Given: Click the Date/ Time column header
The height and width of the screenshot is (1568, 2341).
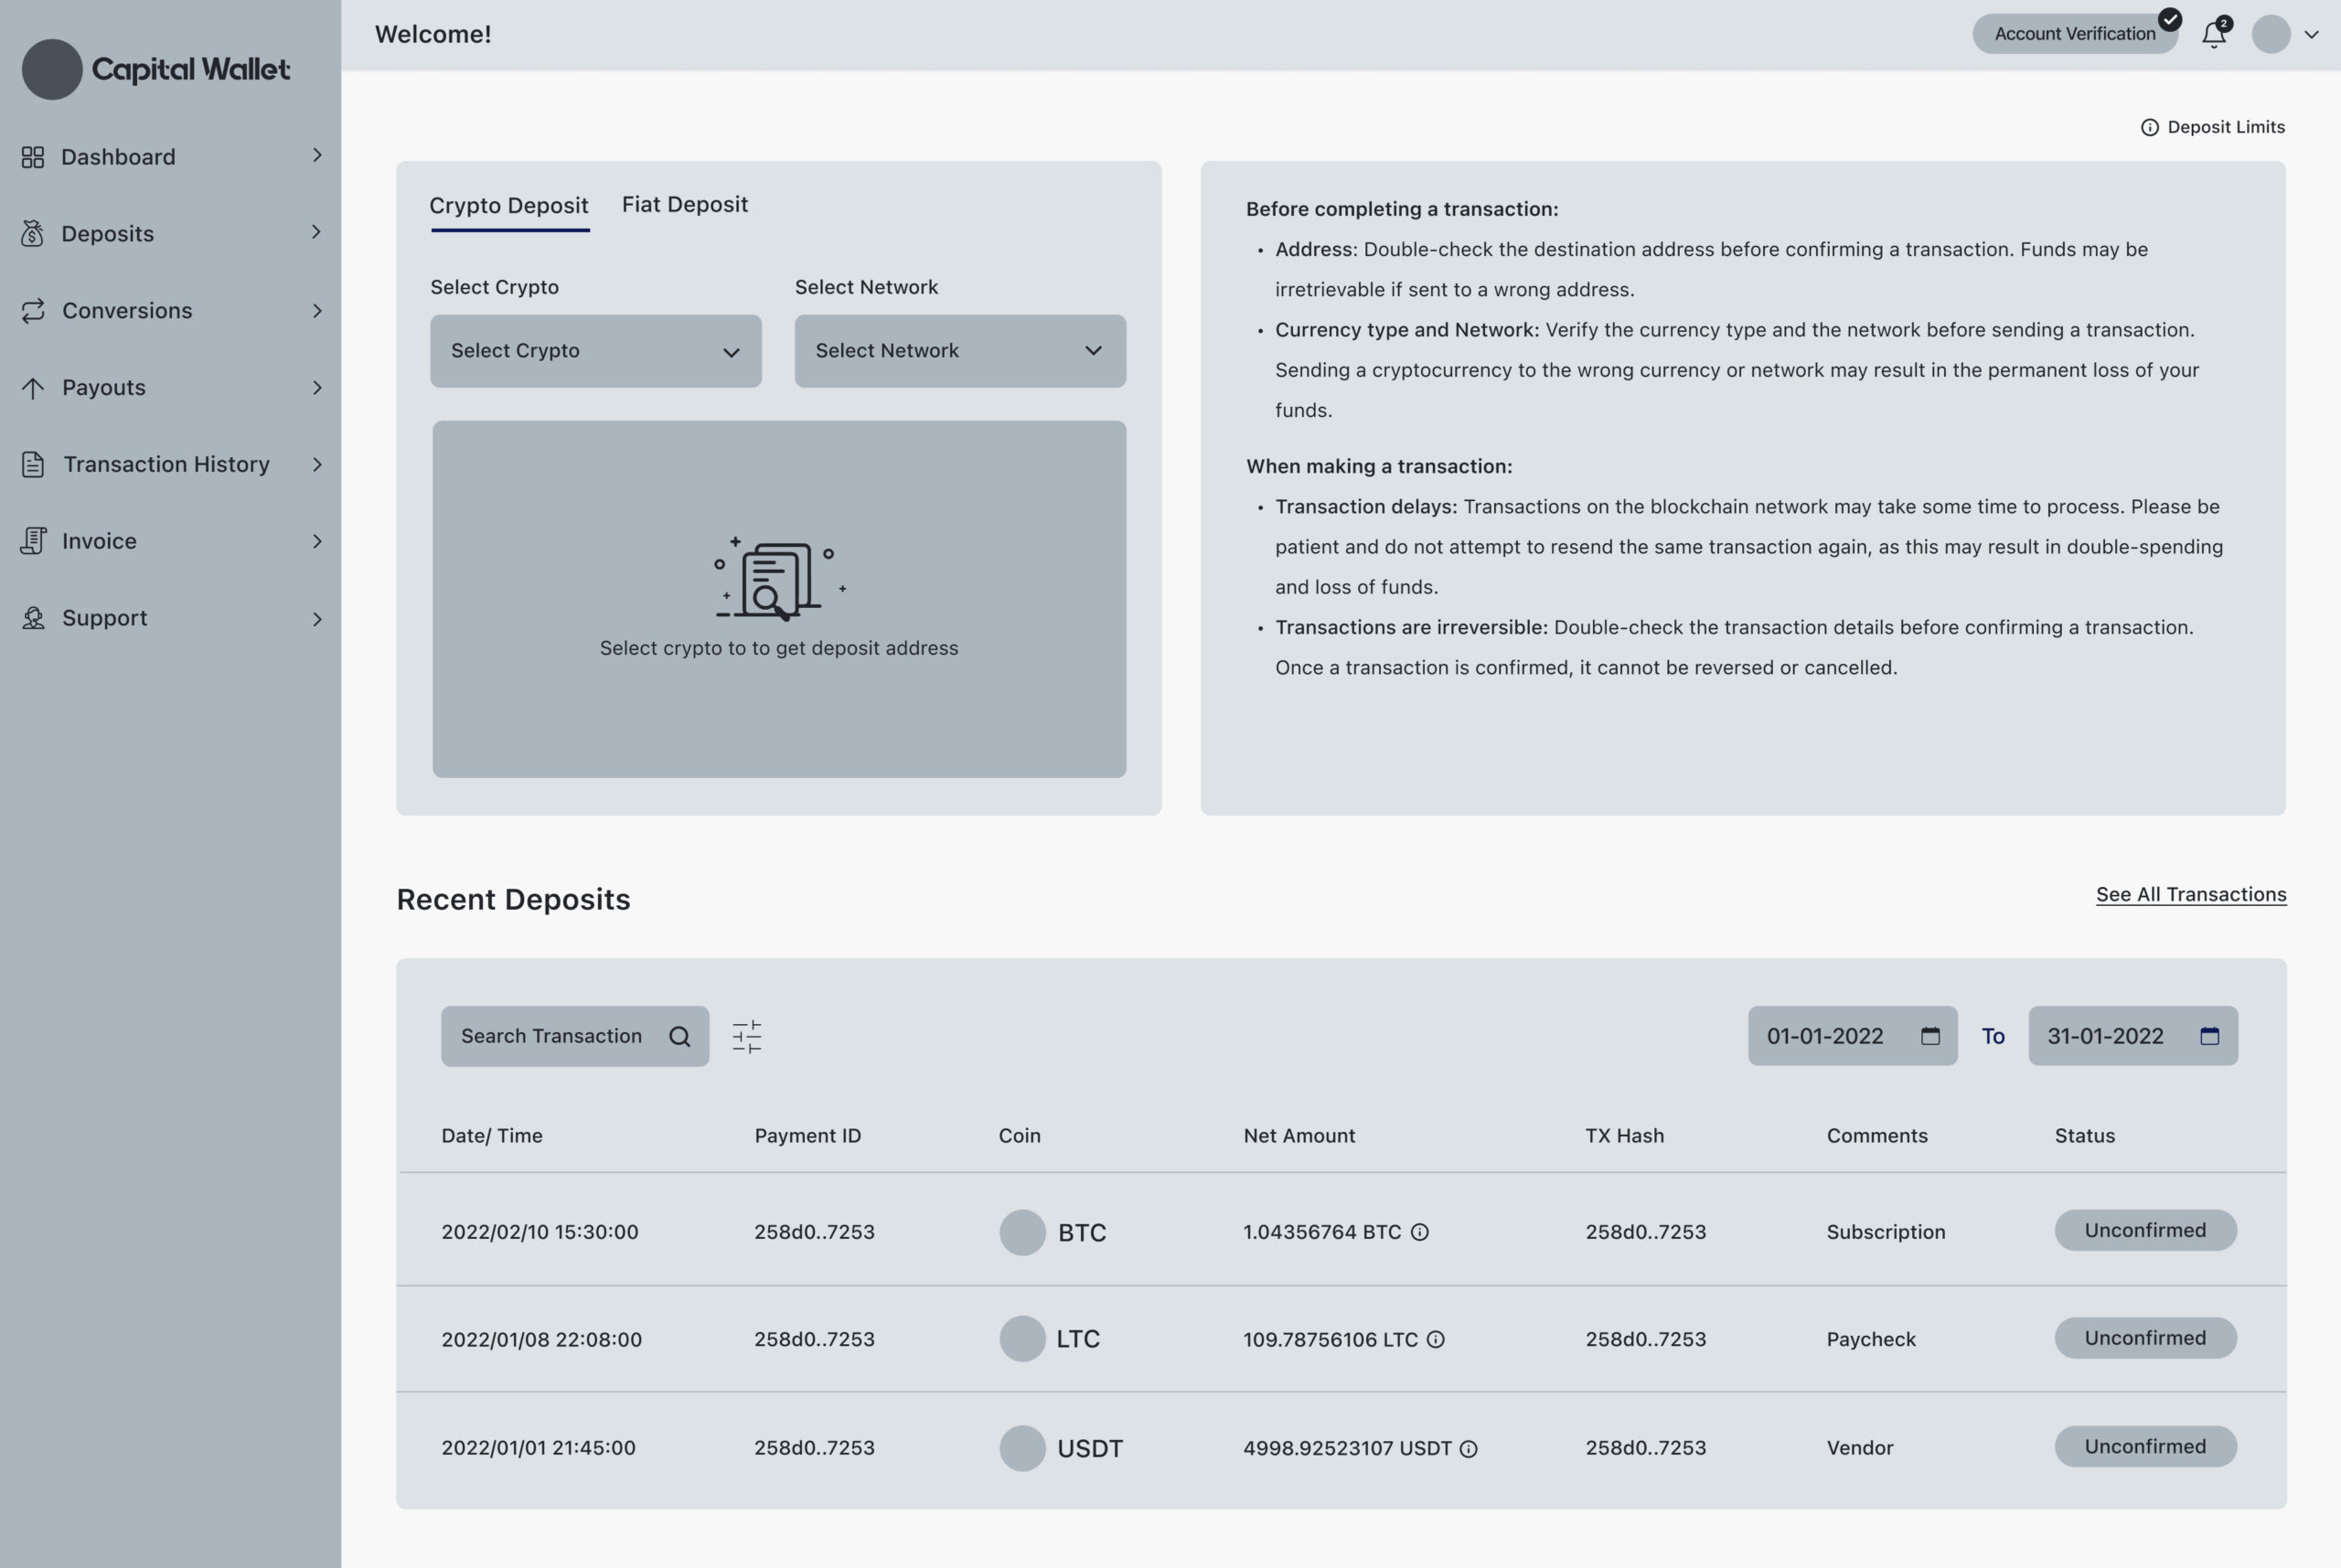Looking at the screenshot, I should click(x=492, y=1136).
